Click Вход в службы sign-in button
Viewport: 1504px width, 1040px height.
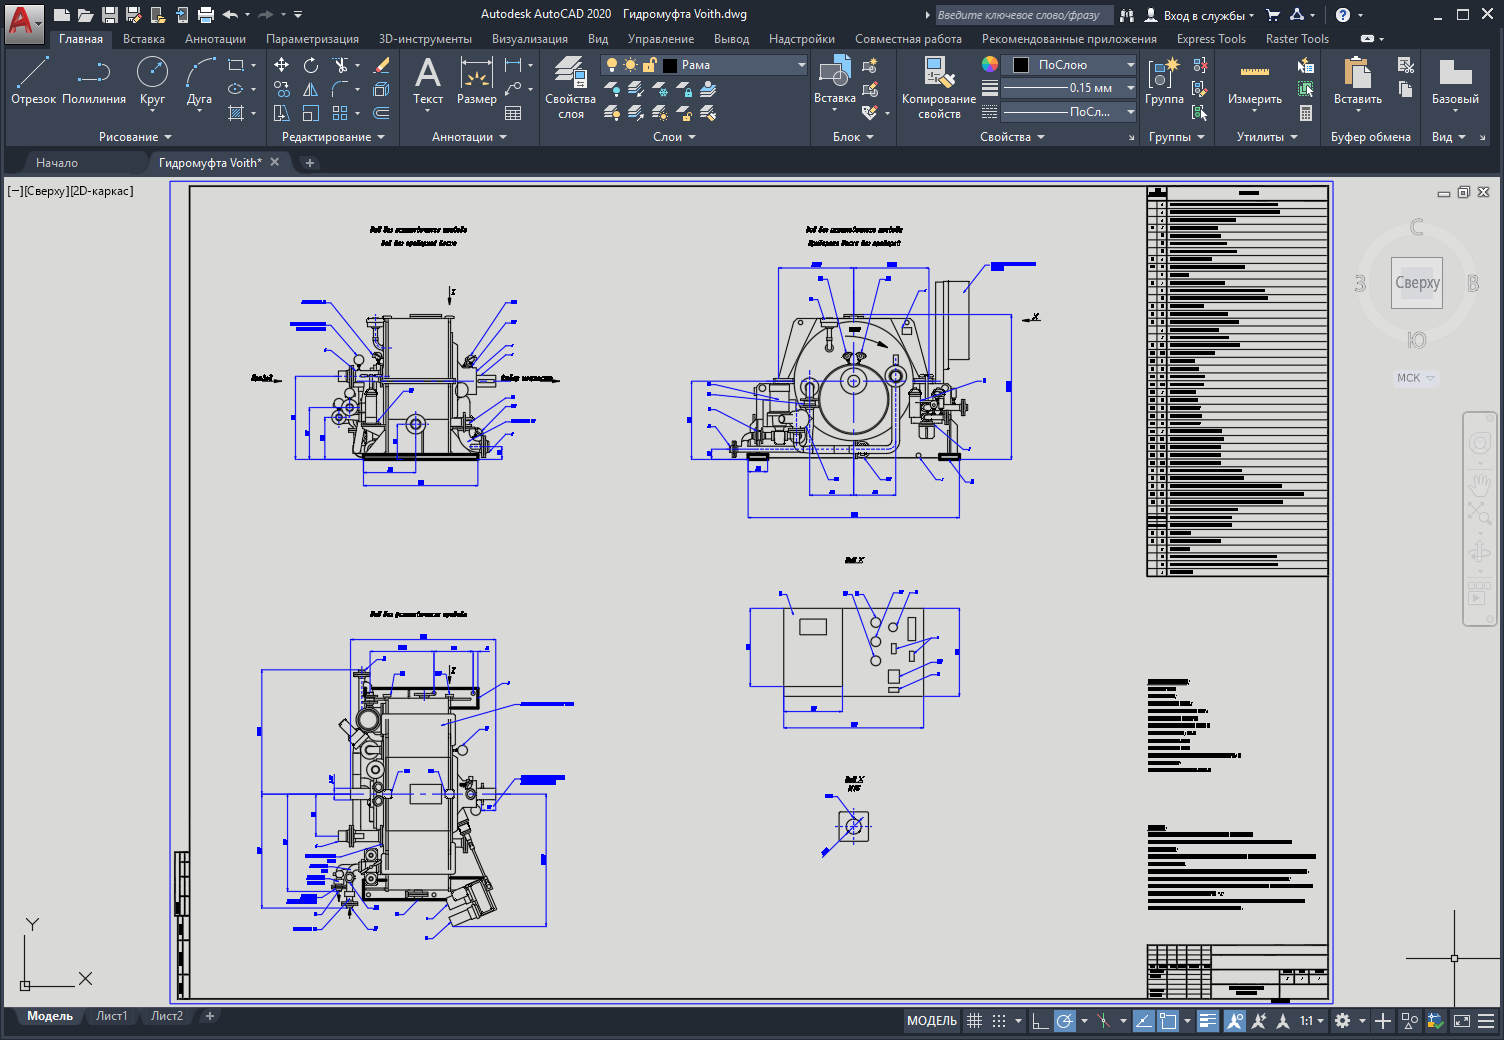point(1199,15)
